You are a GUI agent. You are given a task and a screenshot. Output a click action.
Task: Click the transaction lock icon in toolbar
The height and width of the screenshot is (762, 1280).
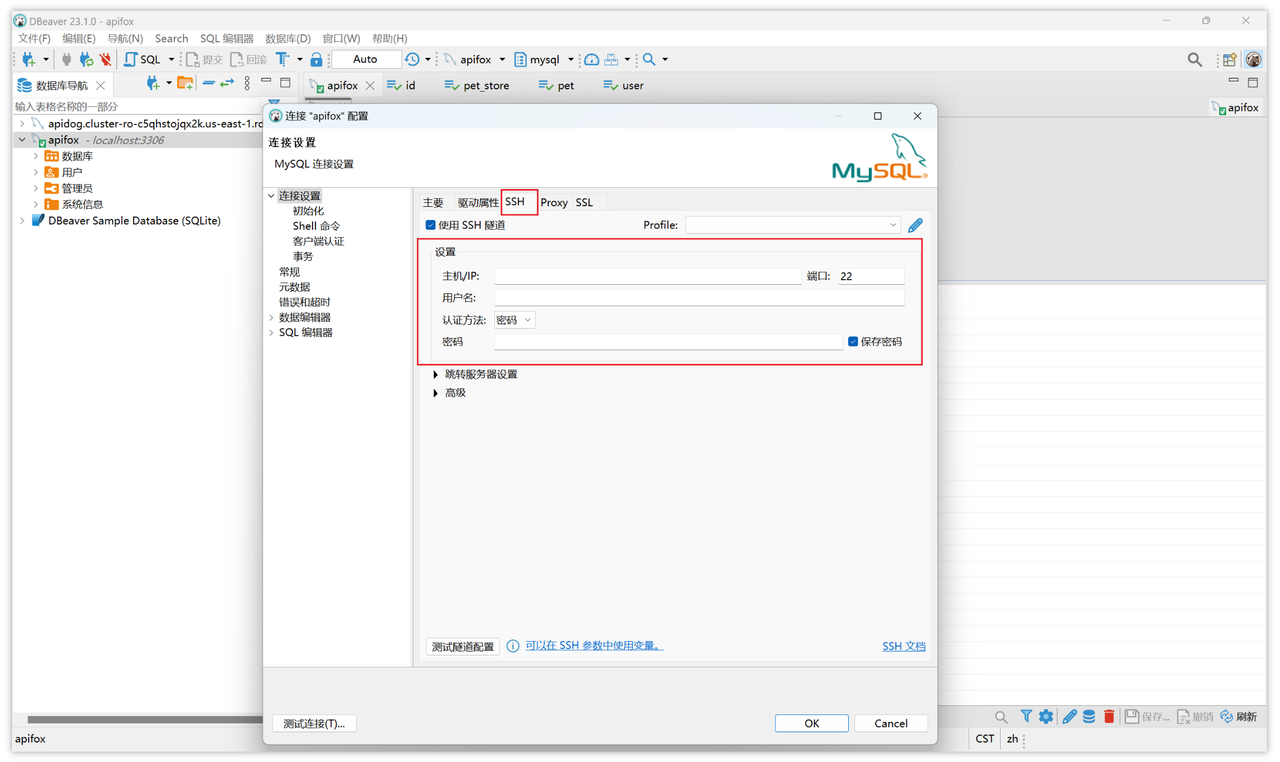316,60
